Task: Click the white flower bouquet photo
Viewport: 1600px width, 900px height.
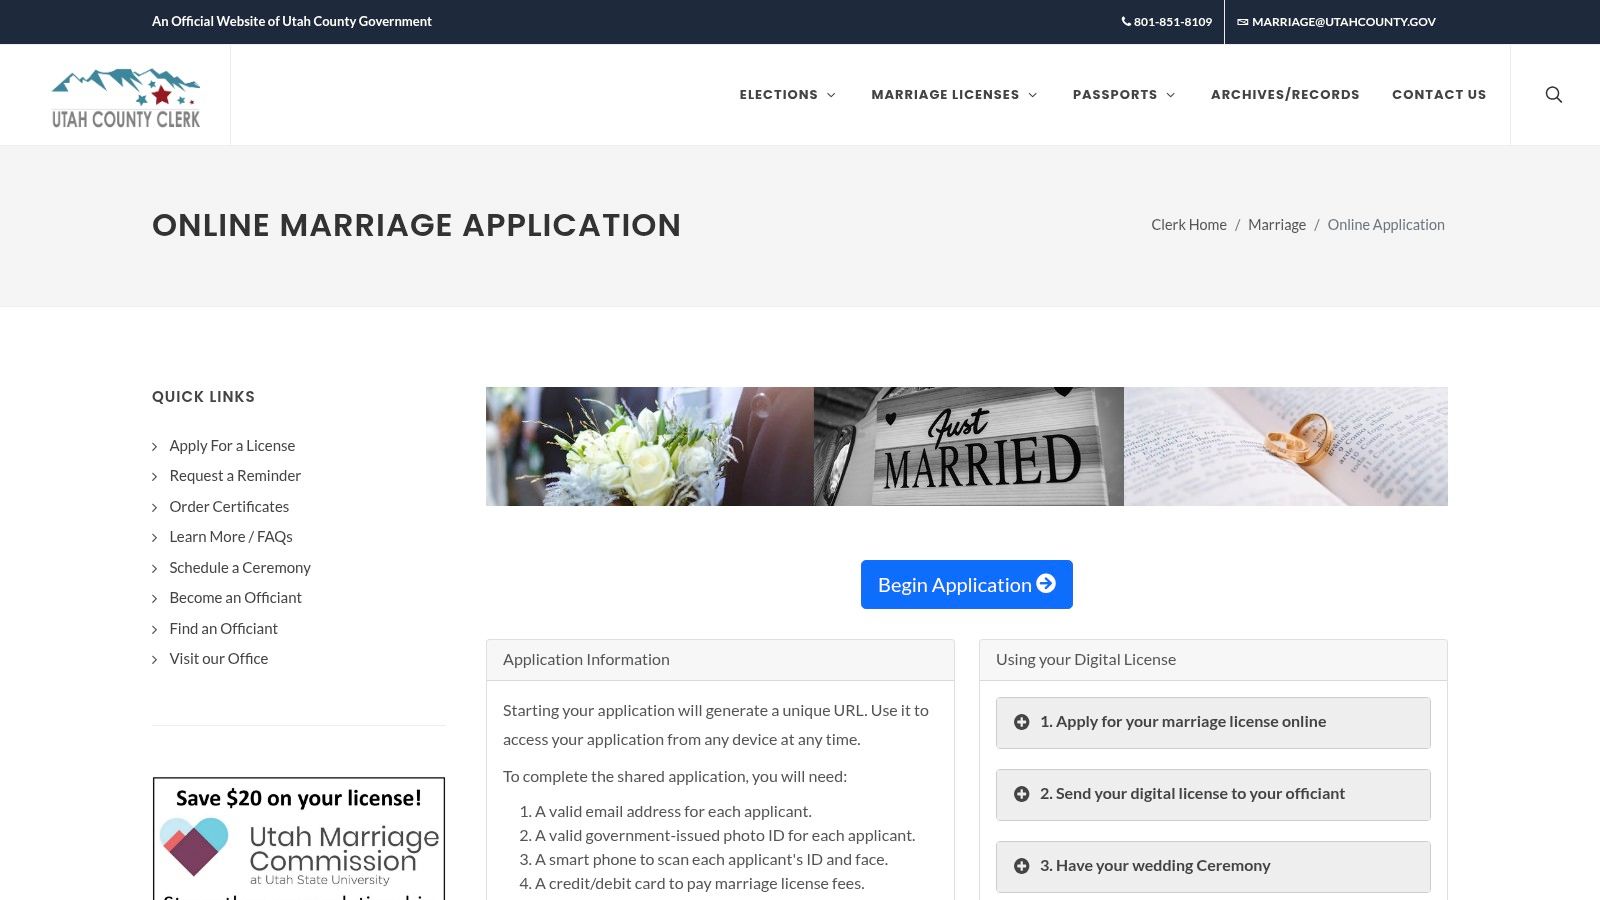Action: coord(650,446)
